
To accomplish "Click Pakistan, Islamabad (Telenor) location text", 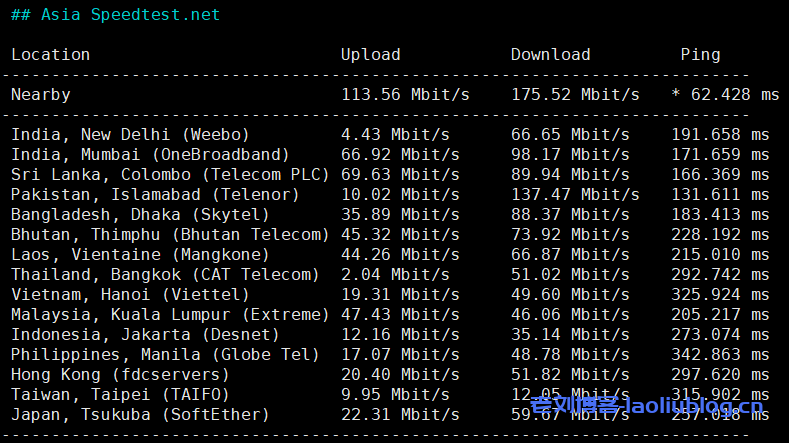I will pos(155,195).
